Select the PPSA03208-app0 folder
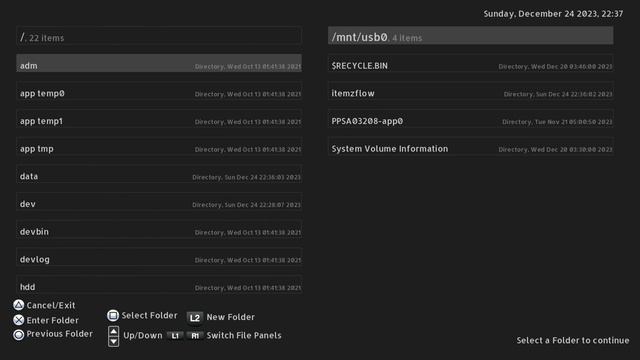This screenshot has height=360, width=640. click(x=471, y=119)
